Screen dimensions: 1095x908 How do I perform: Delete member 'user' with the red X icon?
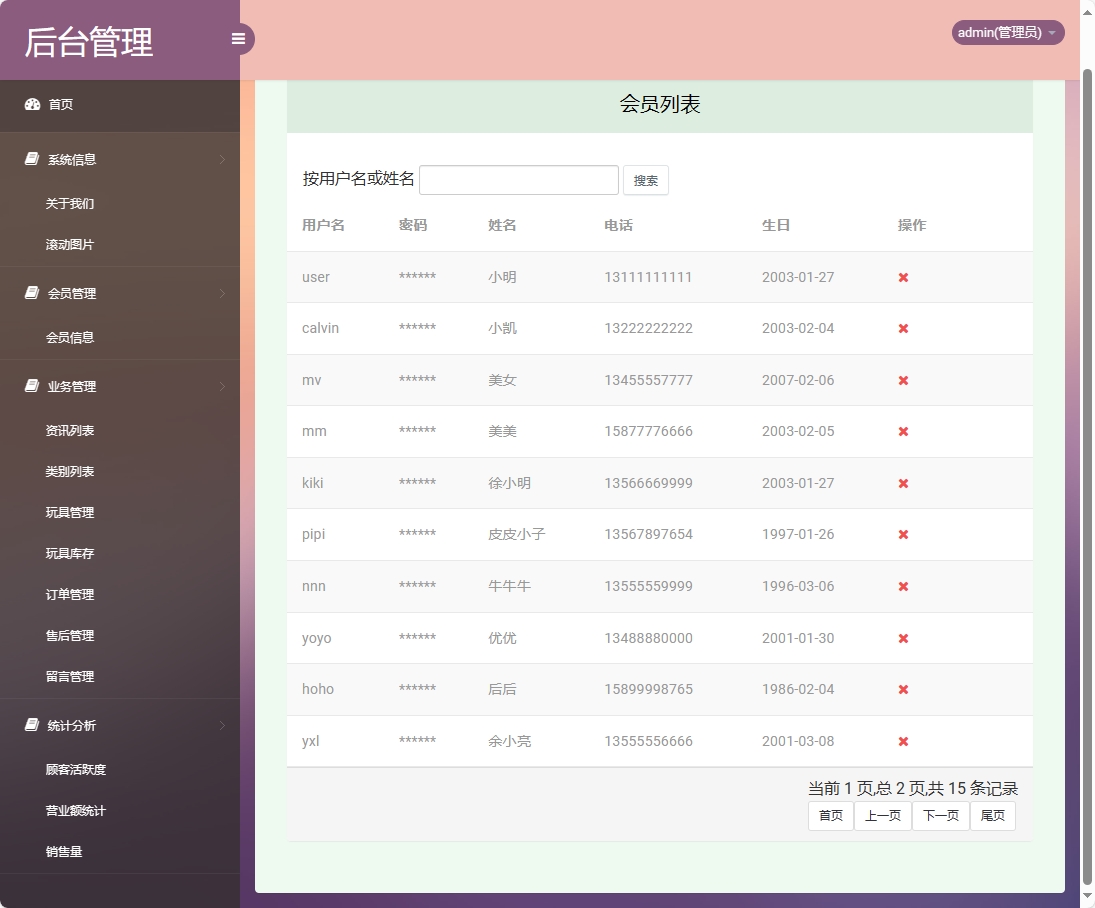click(903, 277)
